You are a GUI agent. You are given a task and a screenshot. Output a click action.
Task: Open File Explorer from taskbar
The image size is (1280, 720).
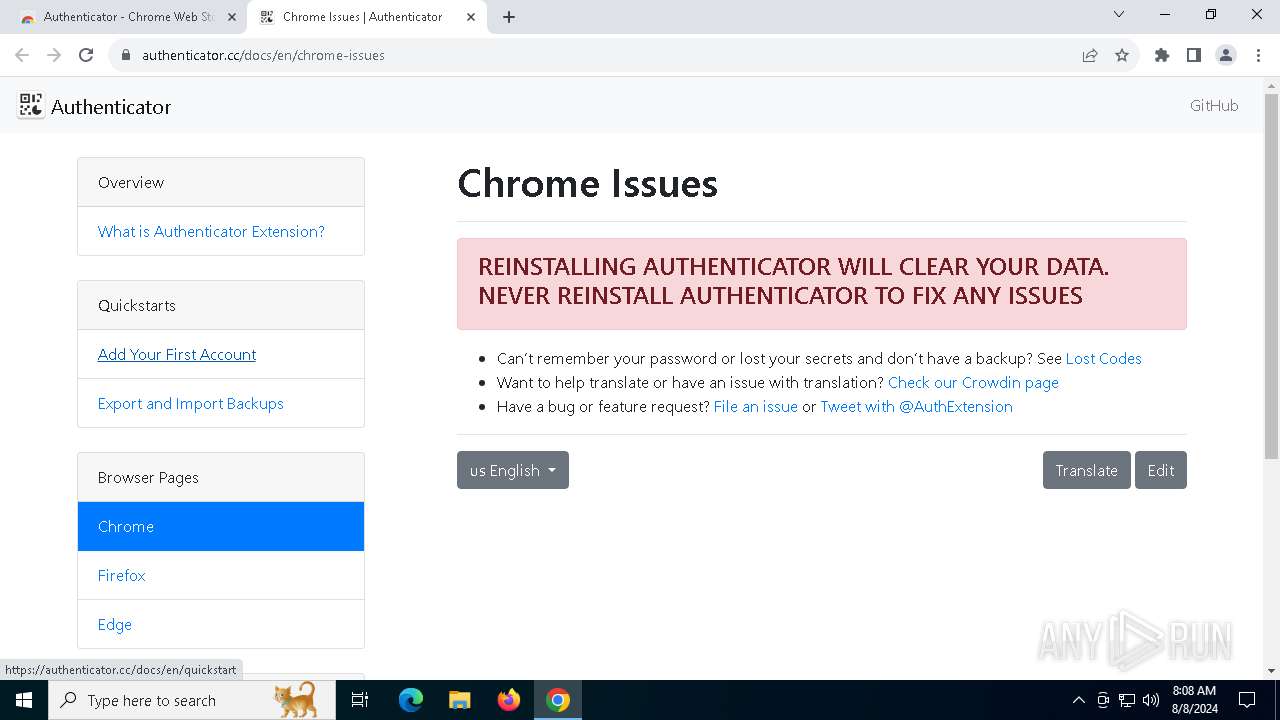coord(459,700)
